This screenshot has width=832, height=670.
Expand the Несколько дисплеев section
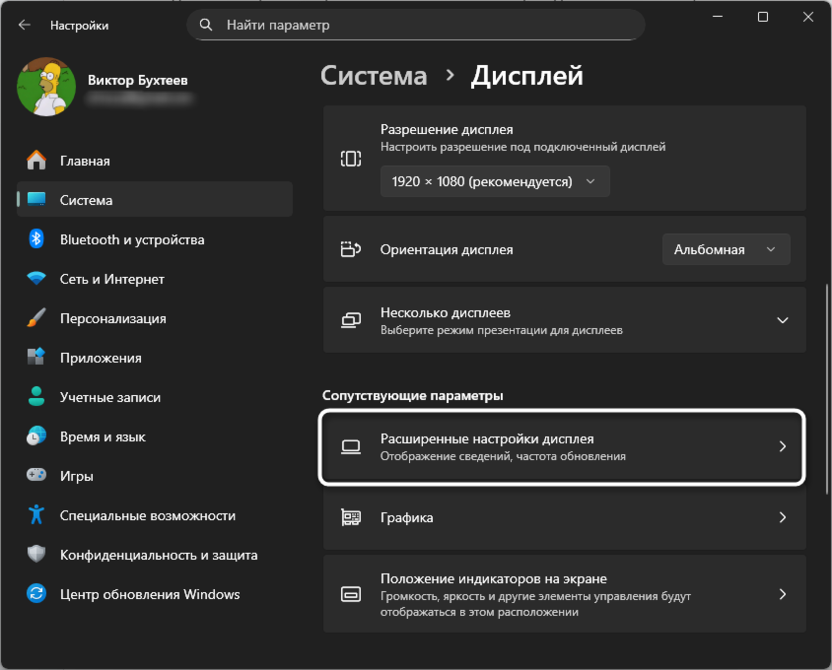pos(782,320)
